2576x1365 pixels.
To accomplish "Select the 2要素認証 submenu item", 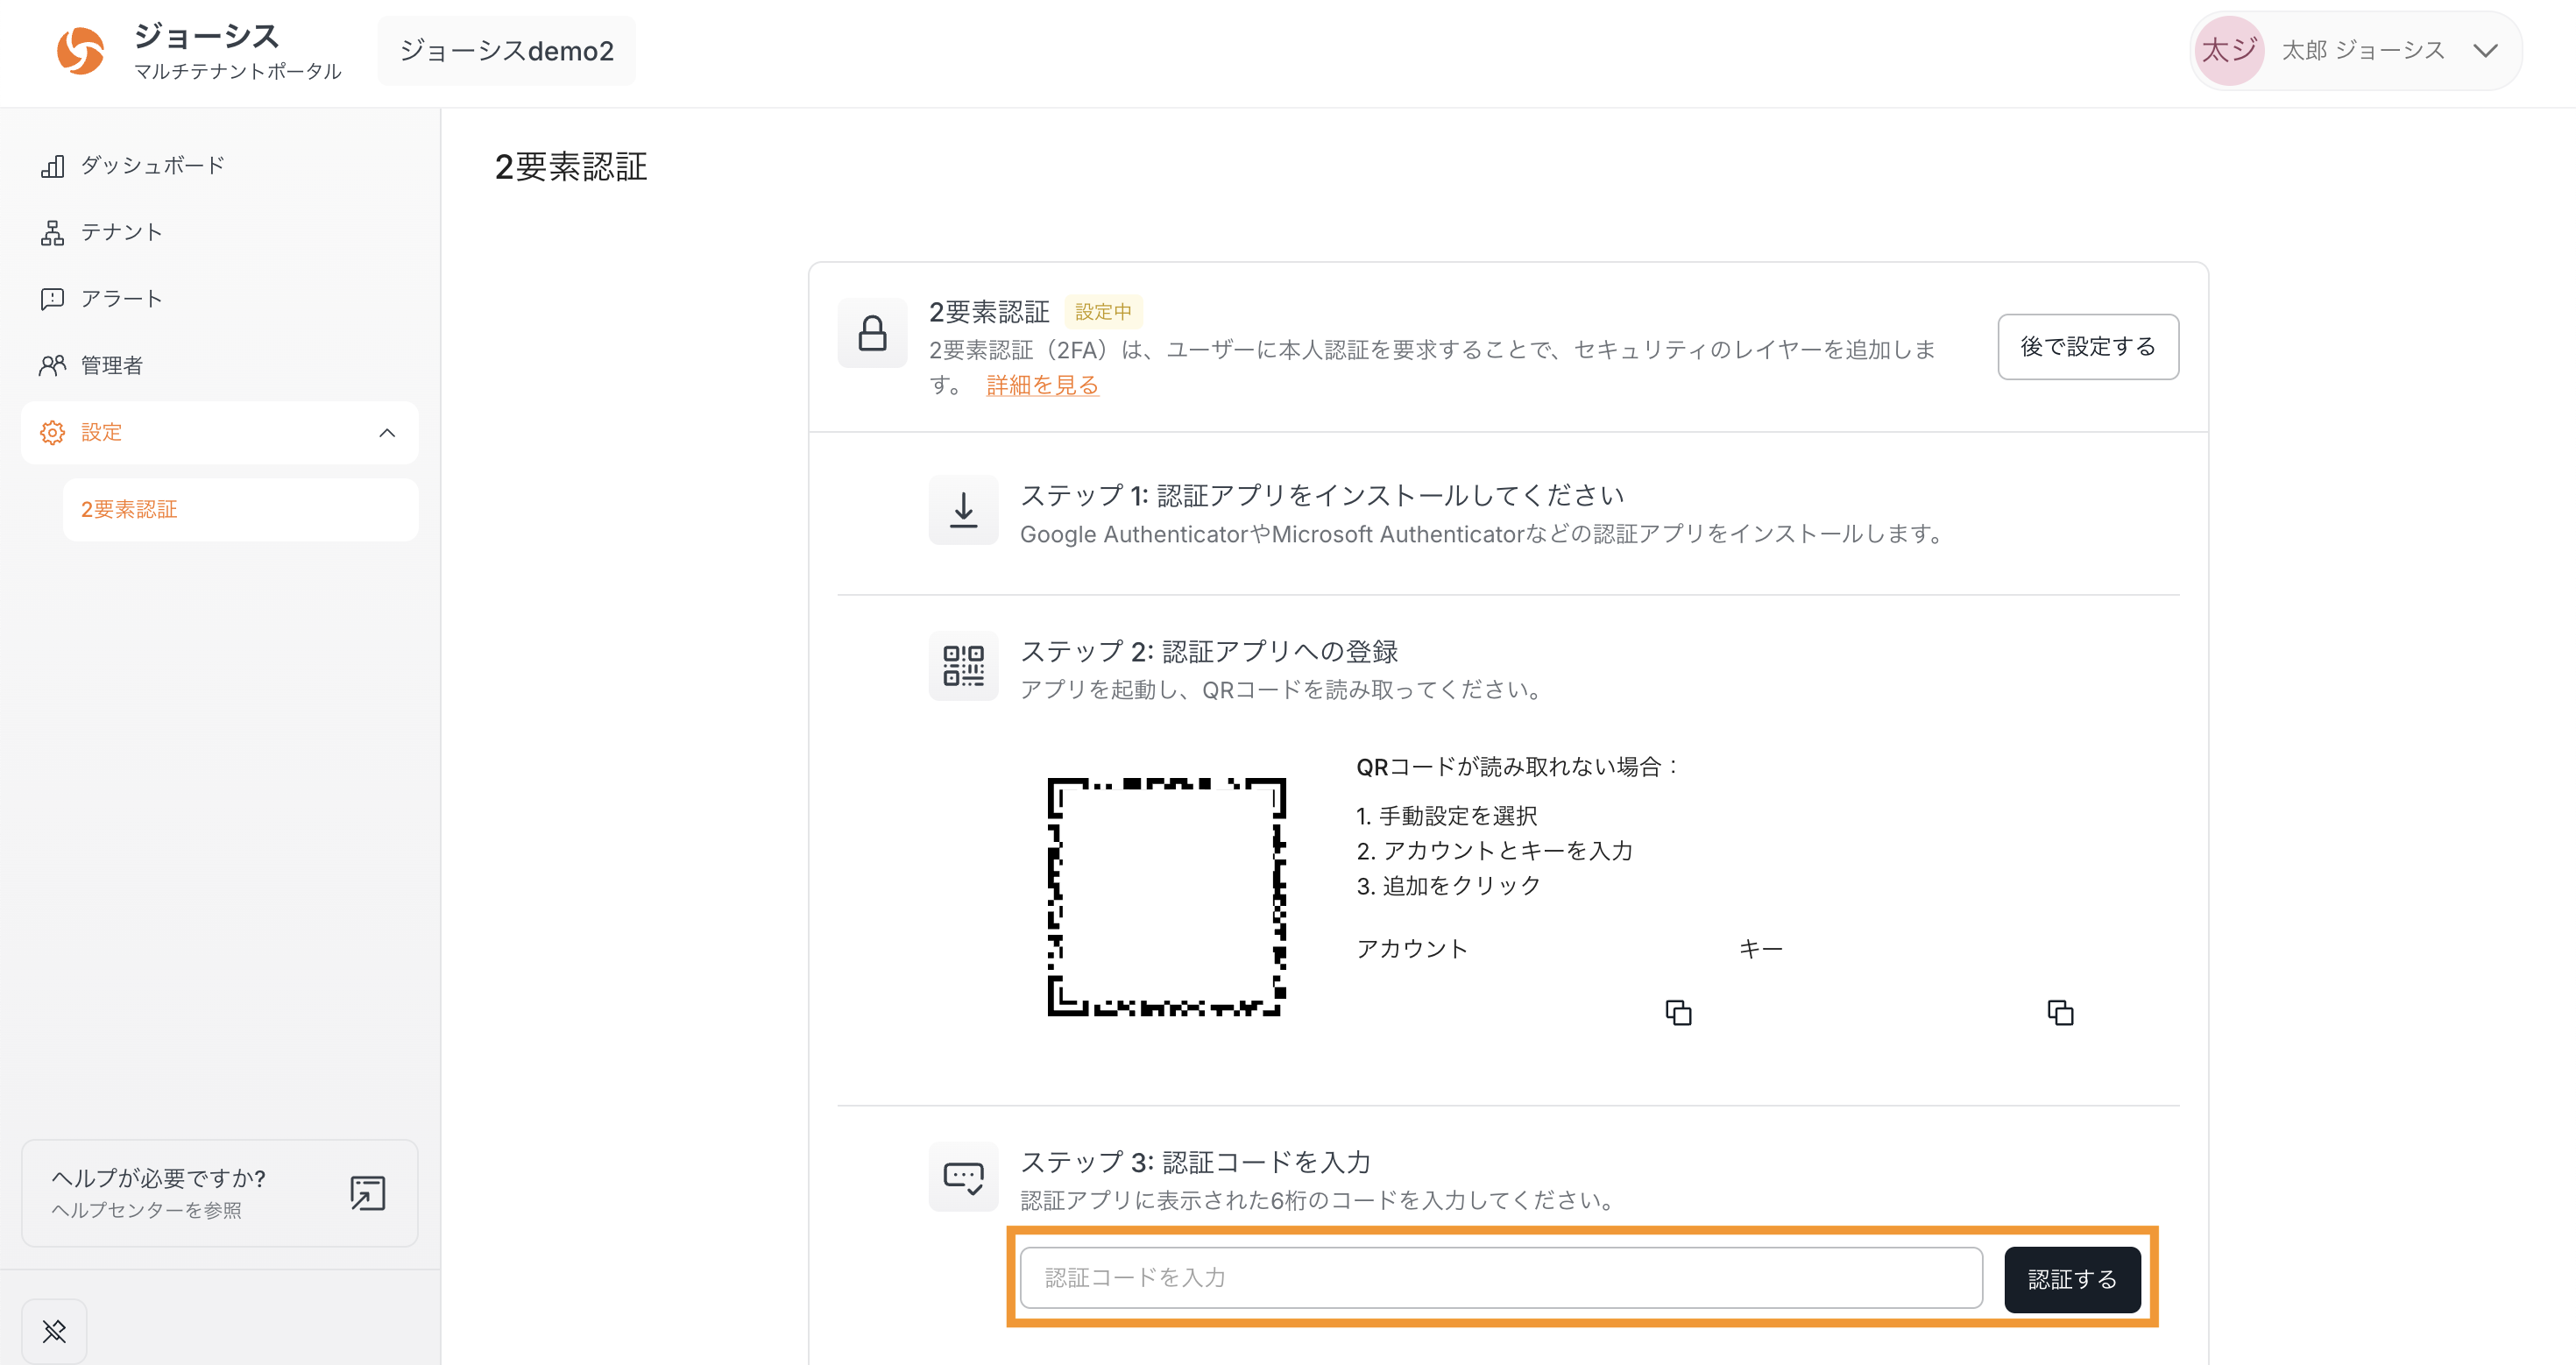I will 129,509.
